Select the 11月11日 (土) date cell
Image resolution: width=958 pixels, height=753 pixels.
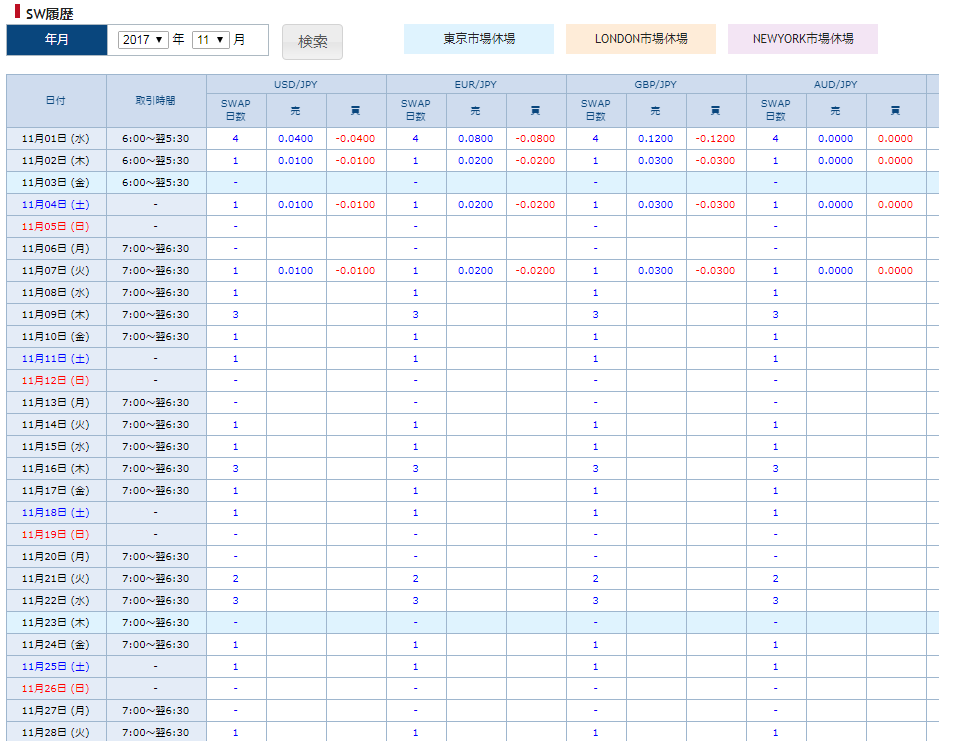click(56, 359)
